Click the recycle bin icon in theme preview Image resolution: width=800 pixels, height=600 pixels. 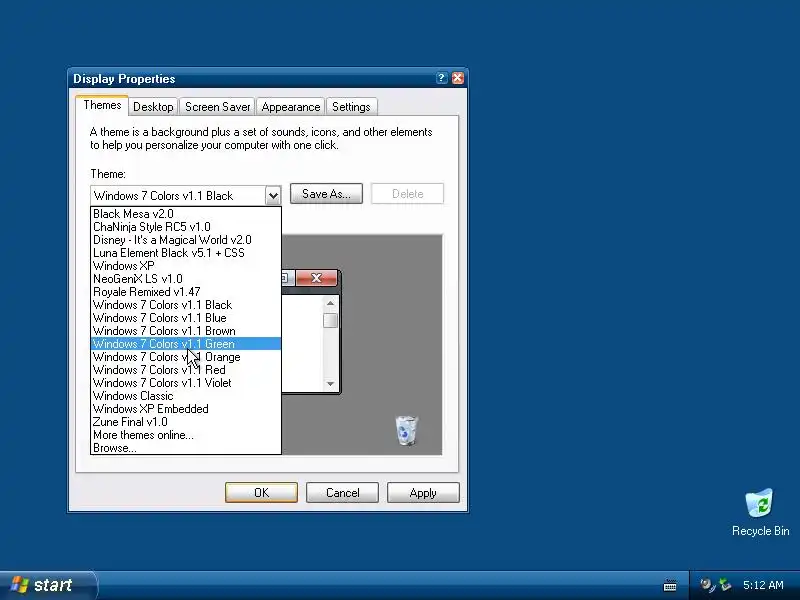coord(407,430)
